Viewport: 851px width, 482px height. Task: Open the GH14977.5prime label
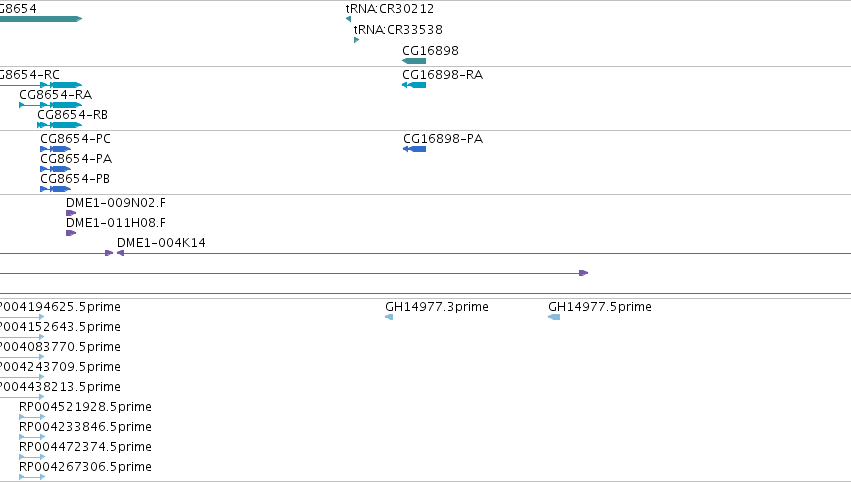[600, 307]
